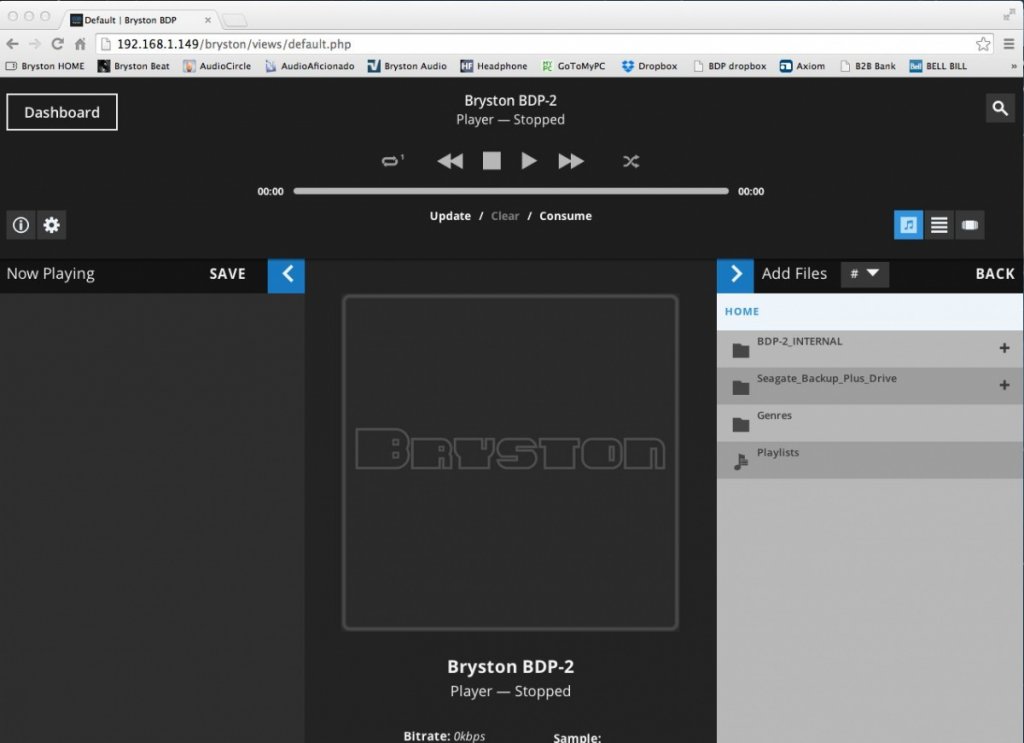This screenshot has width=1024, height=743.
Task: Open the AudioCircle bookmark
Action: click(x=217, y=66)
